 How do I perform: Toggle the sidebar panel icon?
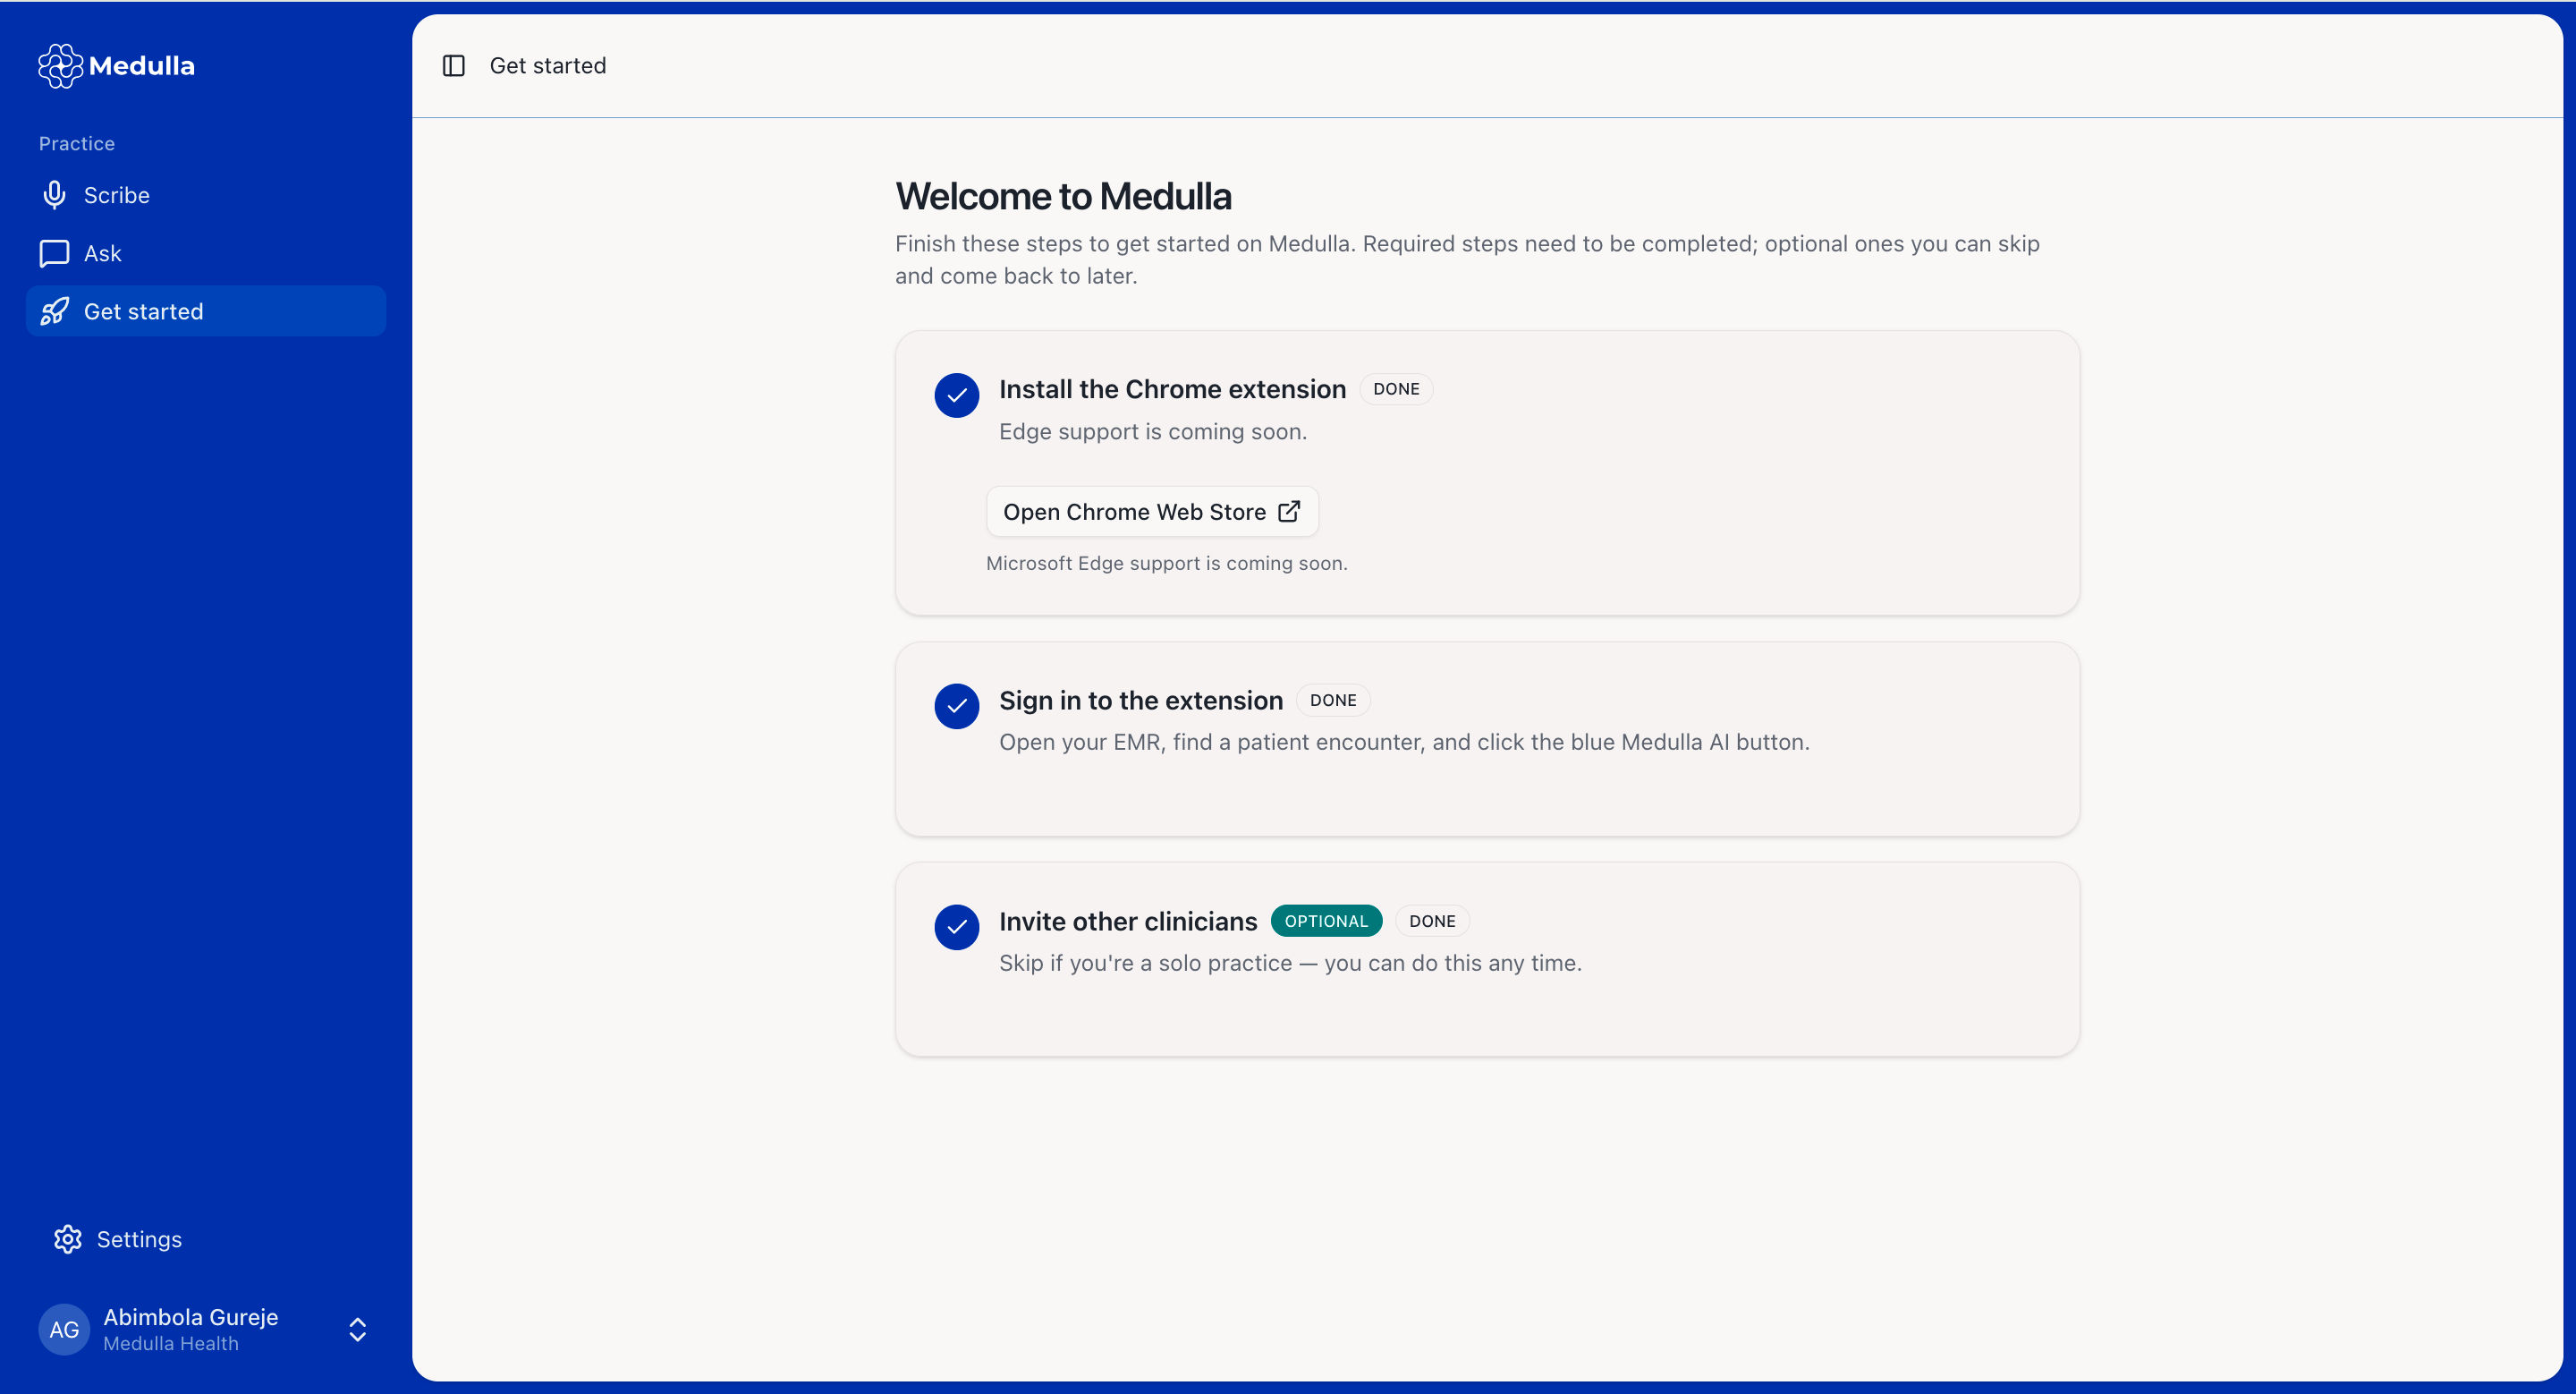pyautogui.click(x=454, y=66)
